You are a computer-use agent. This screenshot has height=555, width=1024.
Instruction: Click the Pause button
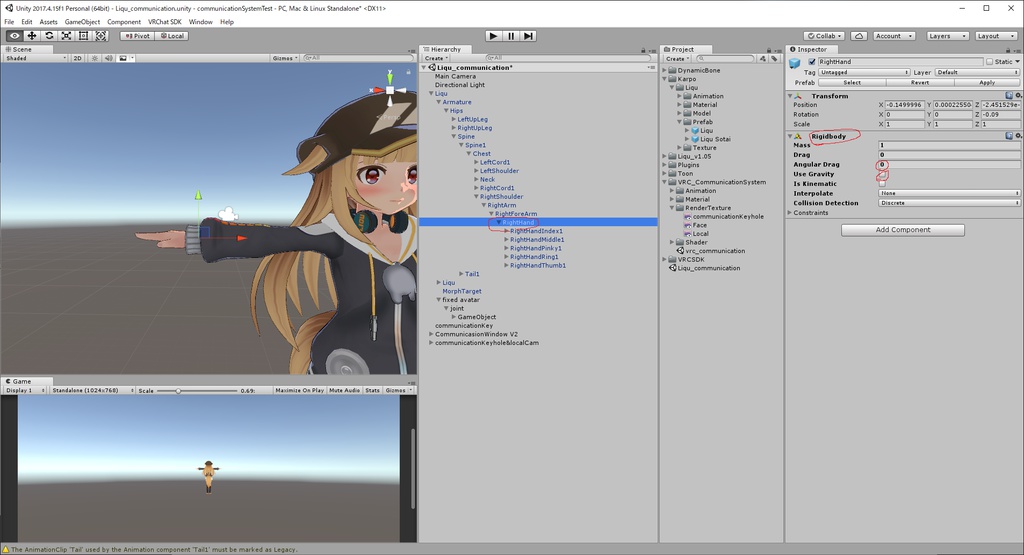pos(511,36)
